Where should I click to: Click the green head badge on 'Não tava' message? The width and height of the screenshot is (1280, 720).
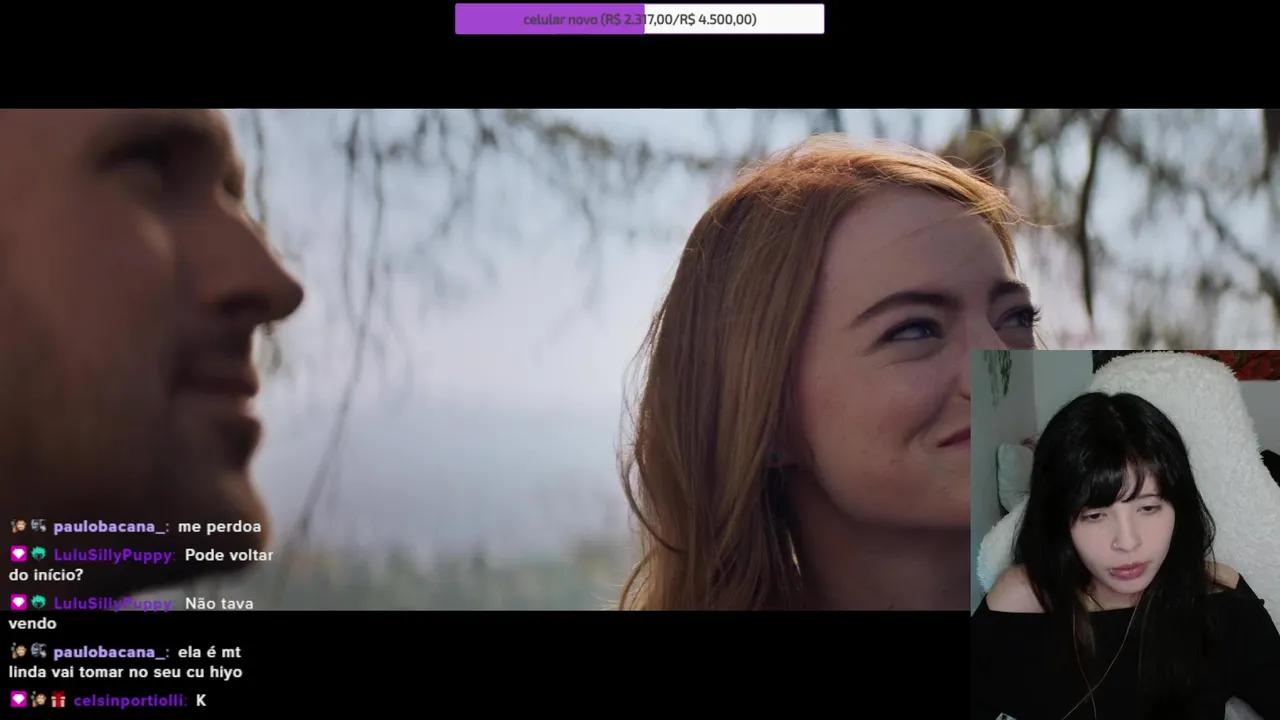click(38, 602)
